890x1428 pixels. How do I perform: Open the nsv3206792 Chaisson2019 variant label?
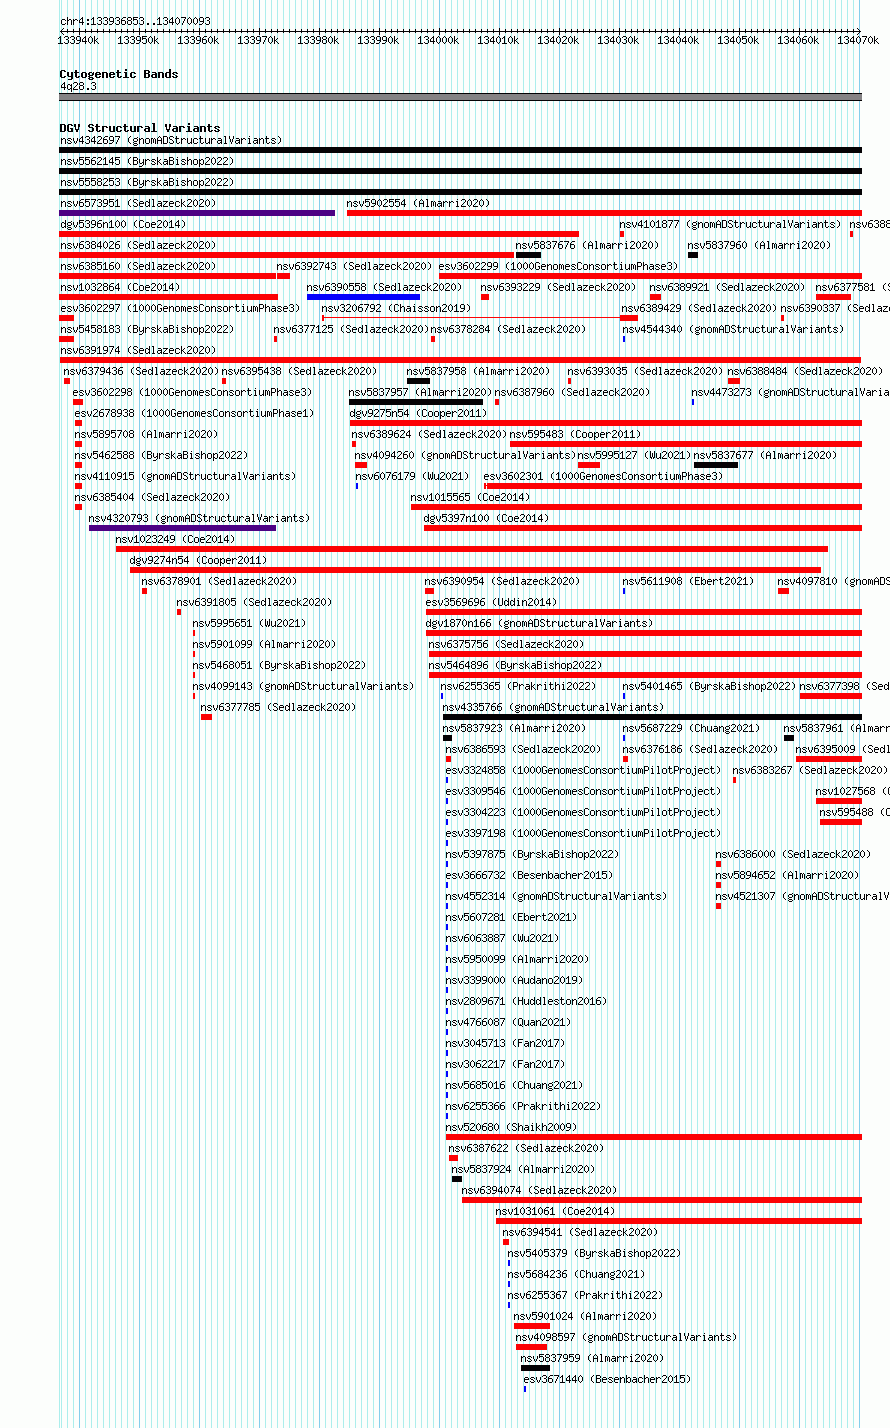(x=395, y=308)
